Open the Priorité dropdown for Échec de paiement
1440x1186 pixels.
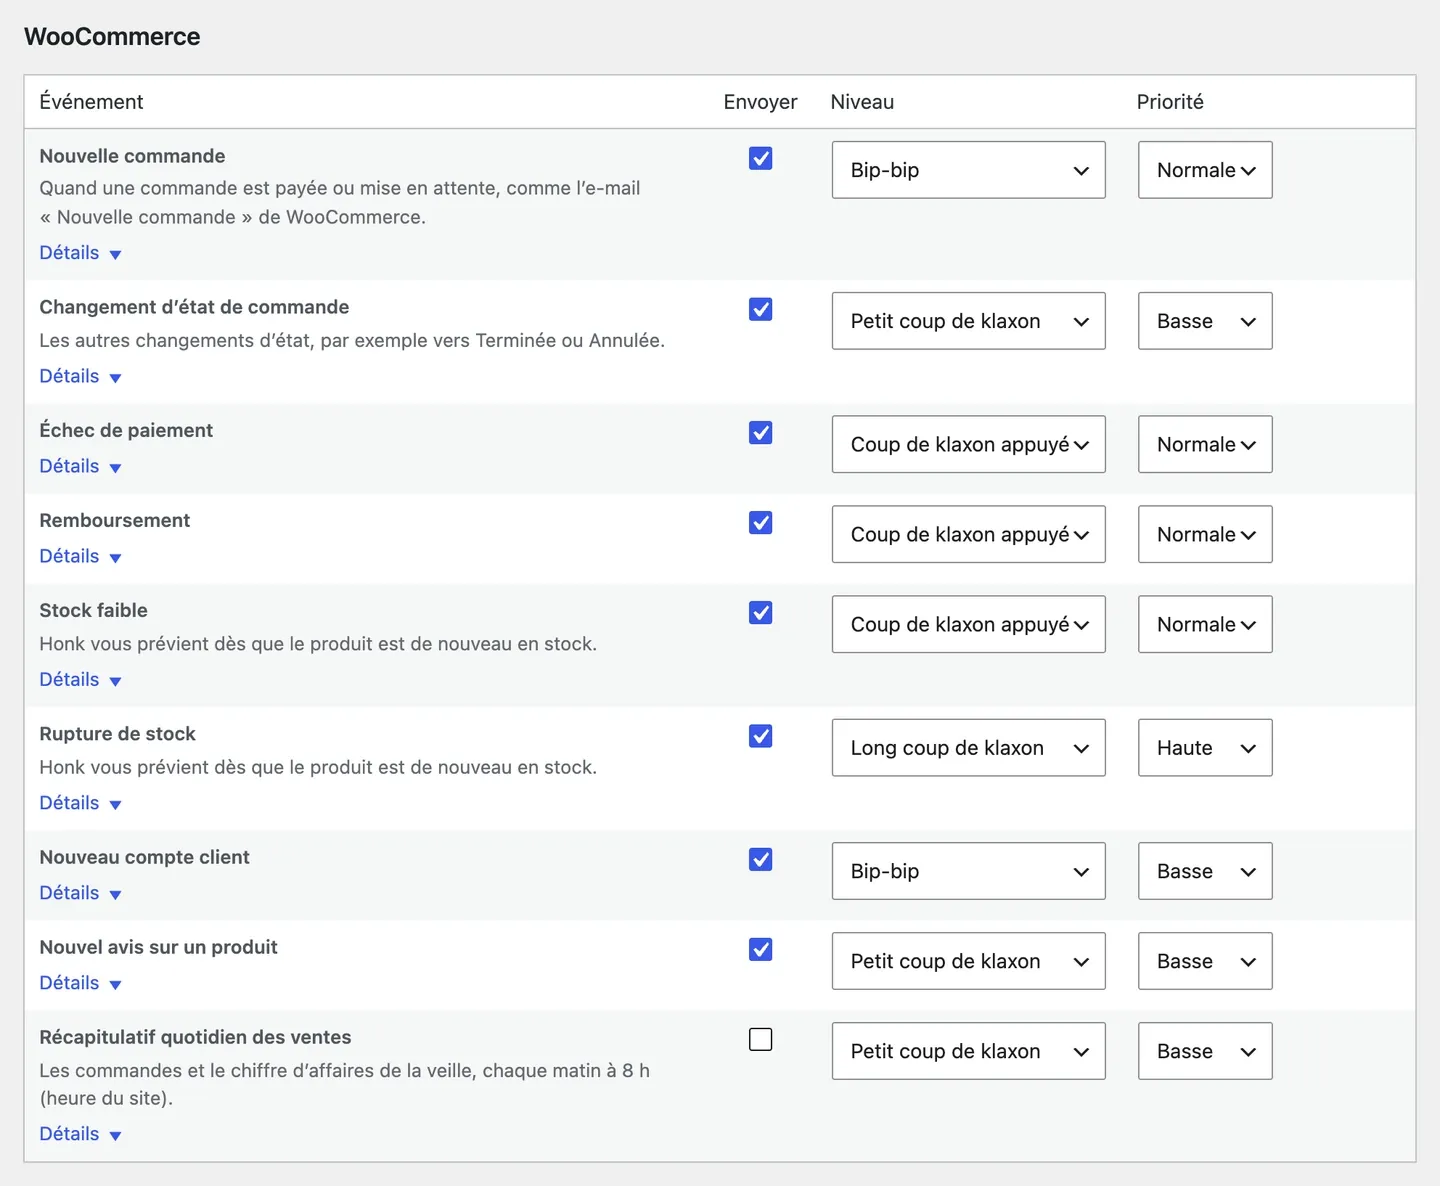click(1205, 444)
